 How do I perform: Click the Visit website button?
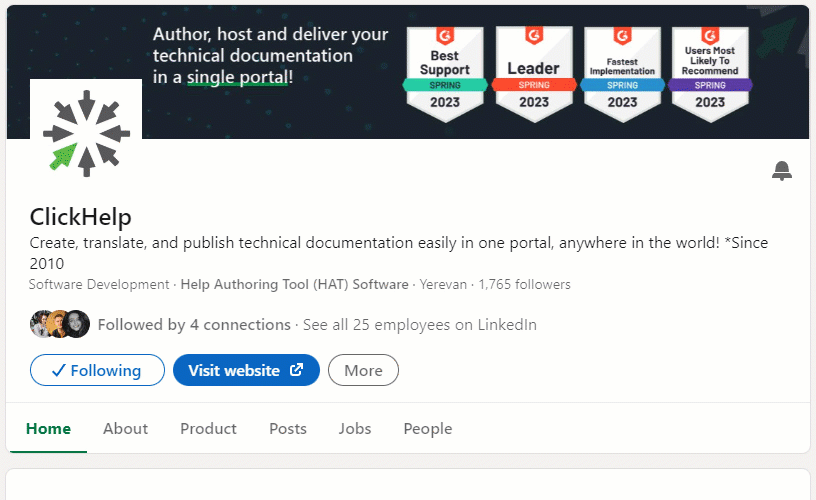pos(246,370)
